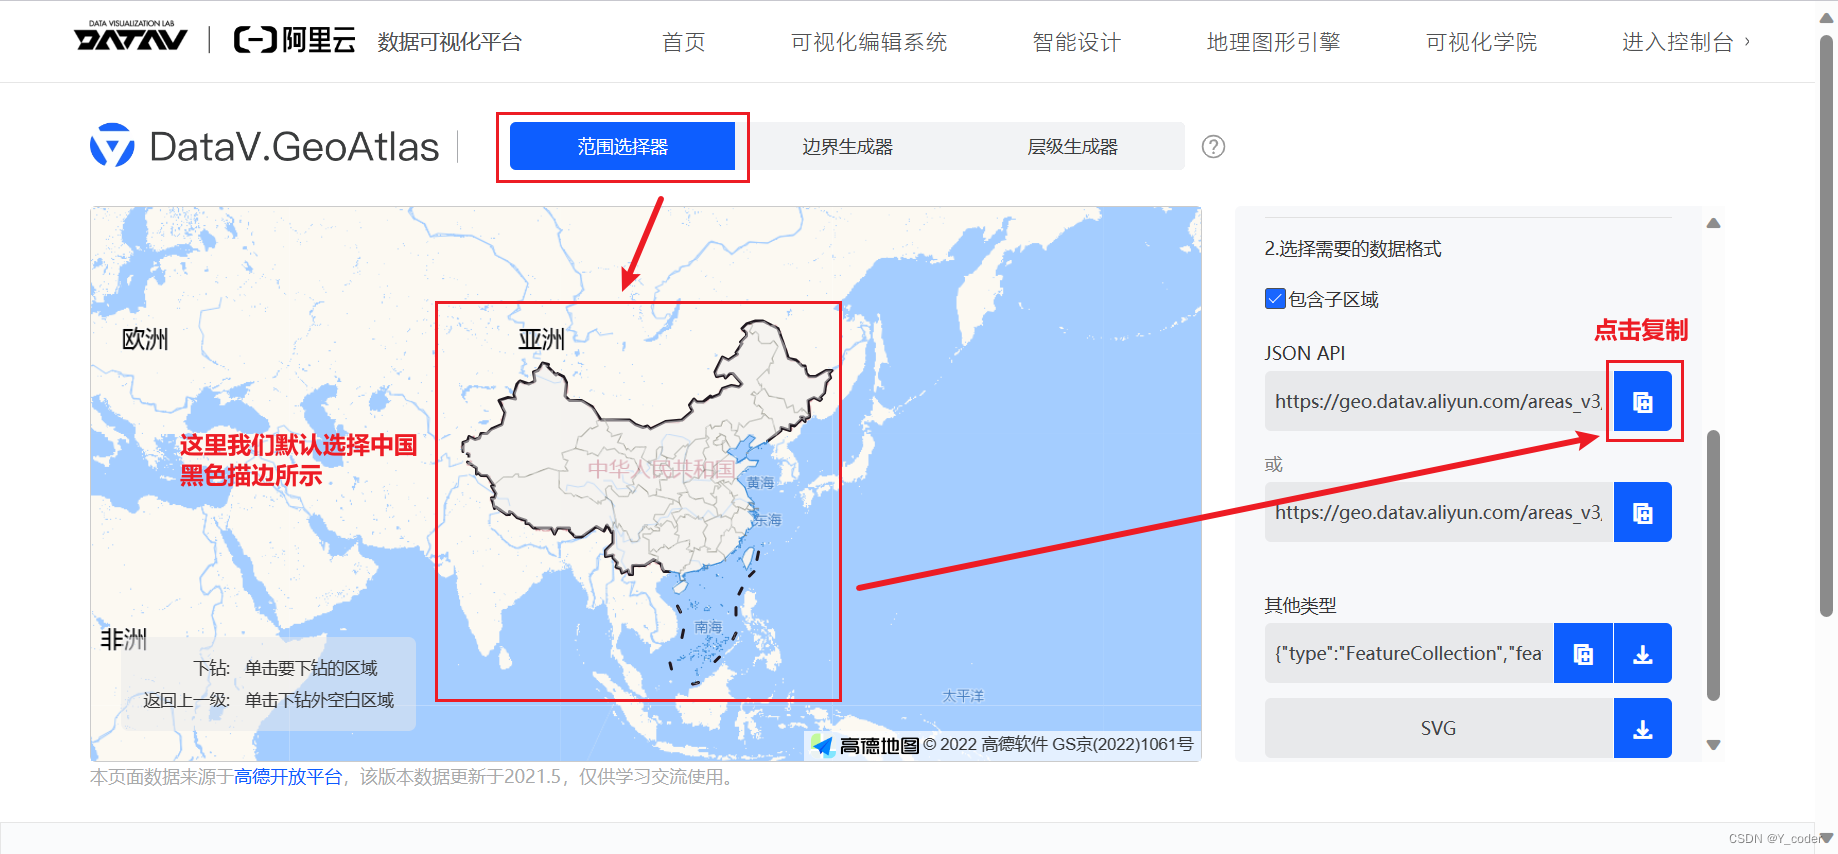Switch to the 层级生成器 tab

(x=1072, y=147)
